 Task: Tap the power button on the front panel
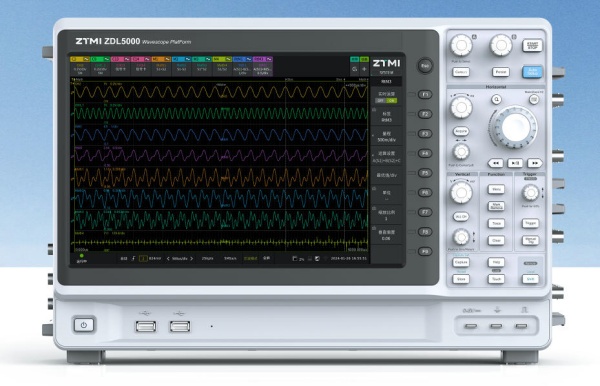pyautogui.click(x=84, y=325)
